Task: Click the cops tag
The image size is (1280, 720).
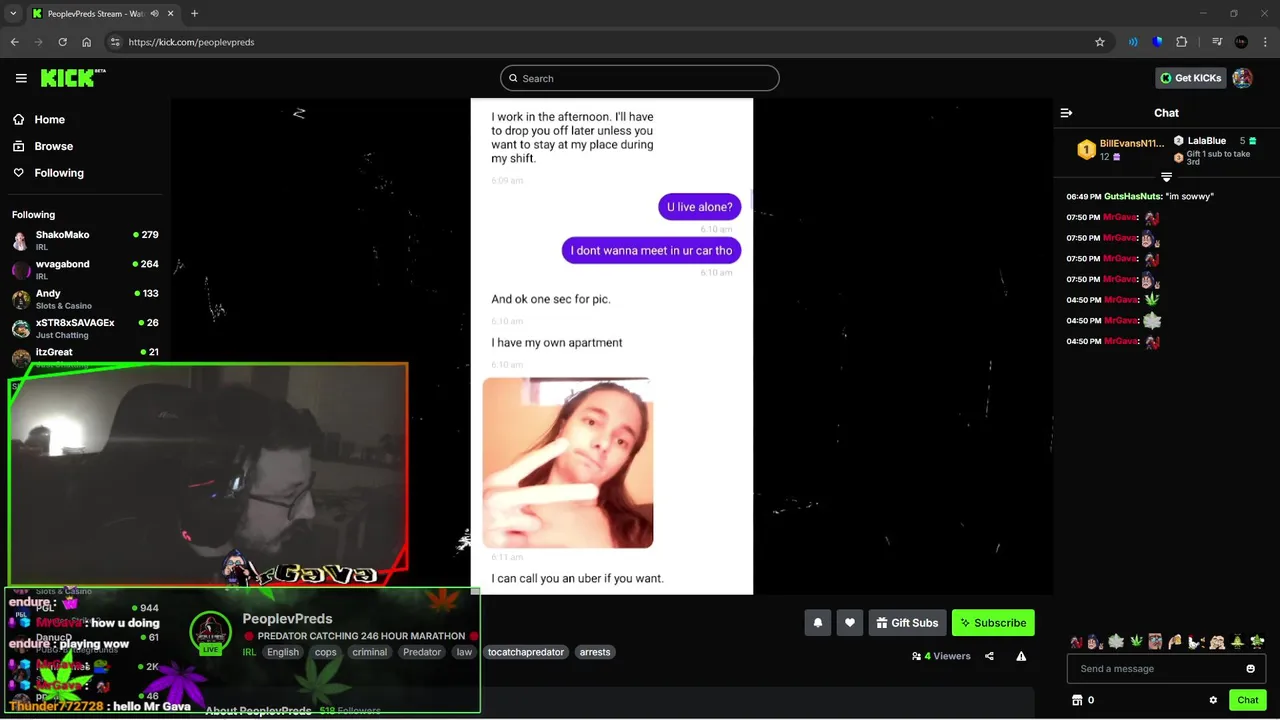Action: [326, 652]
